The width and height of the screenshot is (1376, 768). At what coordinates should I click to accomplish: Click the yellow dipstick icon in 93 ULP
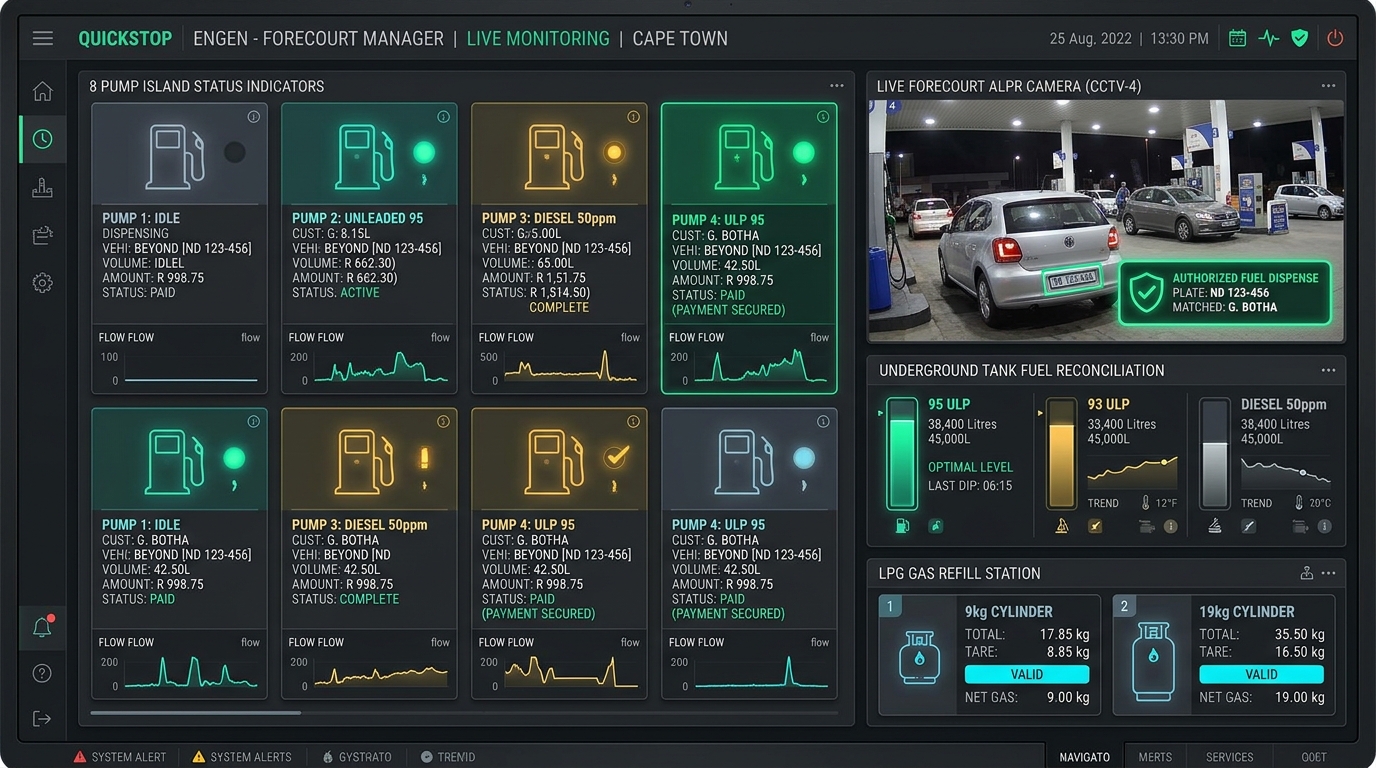coord(1095,526)
